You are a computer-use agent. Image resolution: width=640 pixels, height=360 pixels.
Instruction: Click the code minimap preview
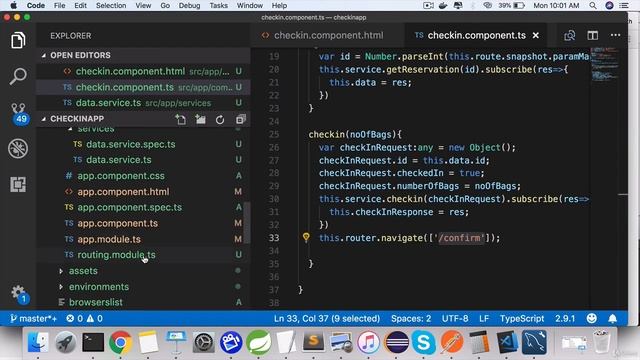tap(604, 65)
